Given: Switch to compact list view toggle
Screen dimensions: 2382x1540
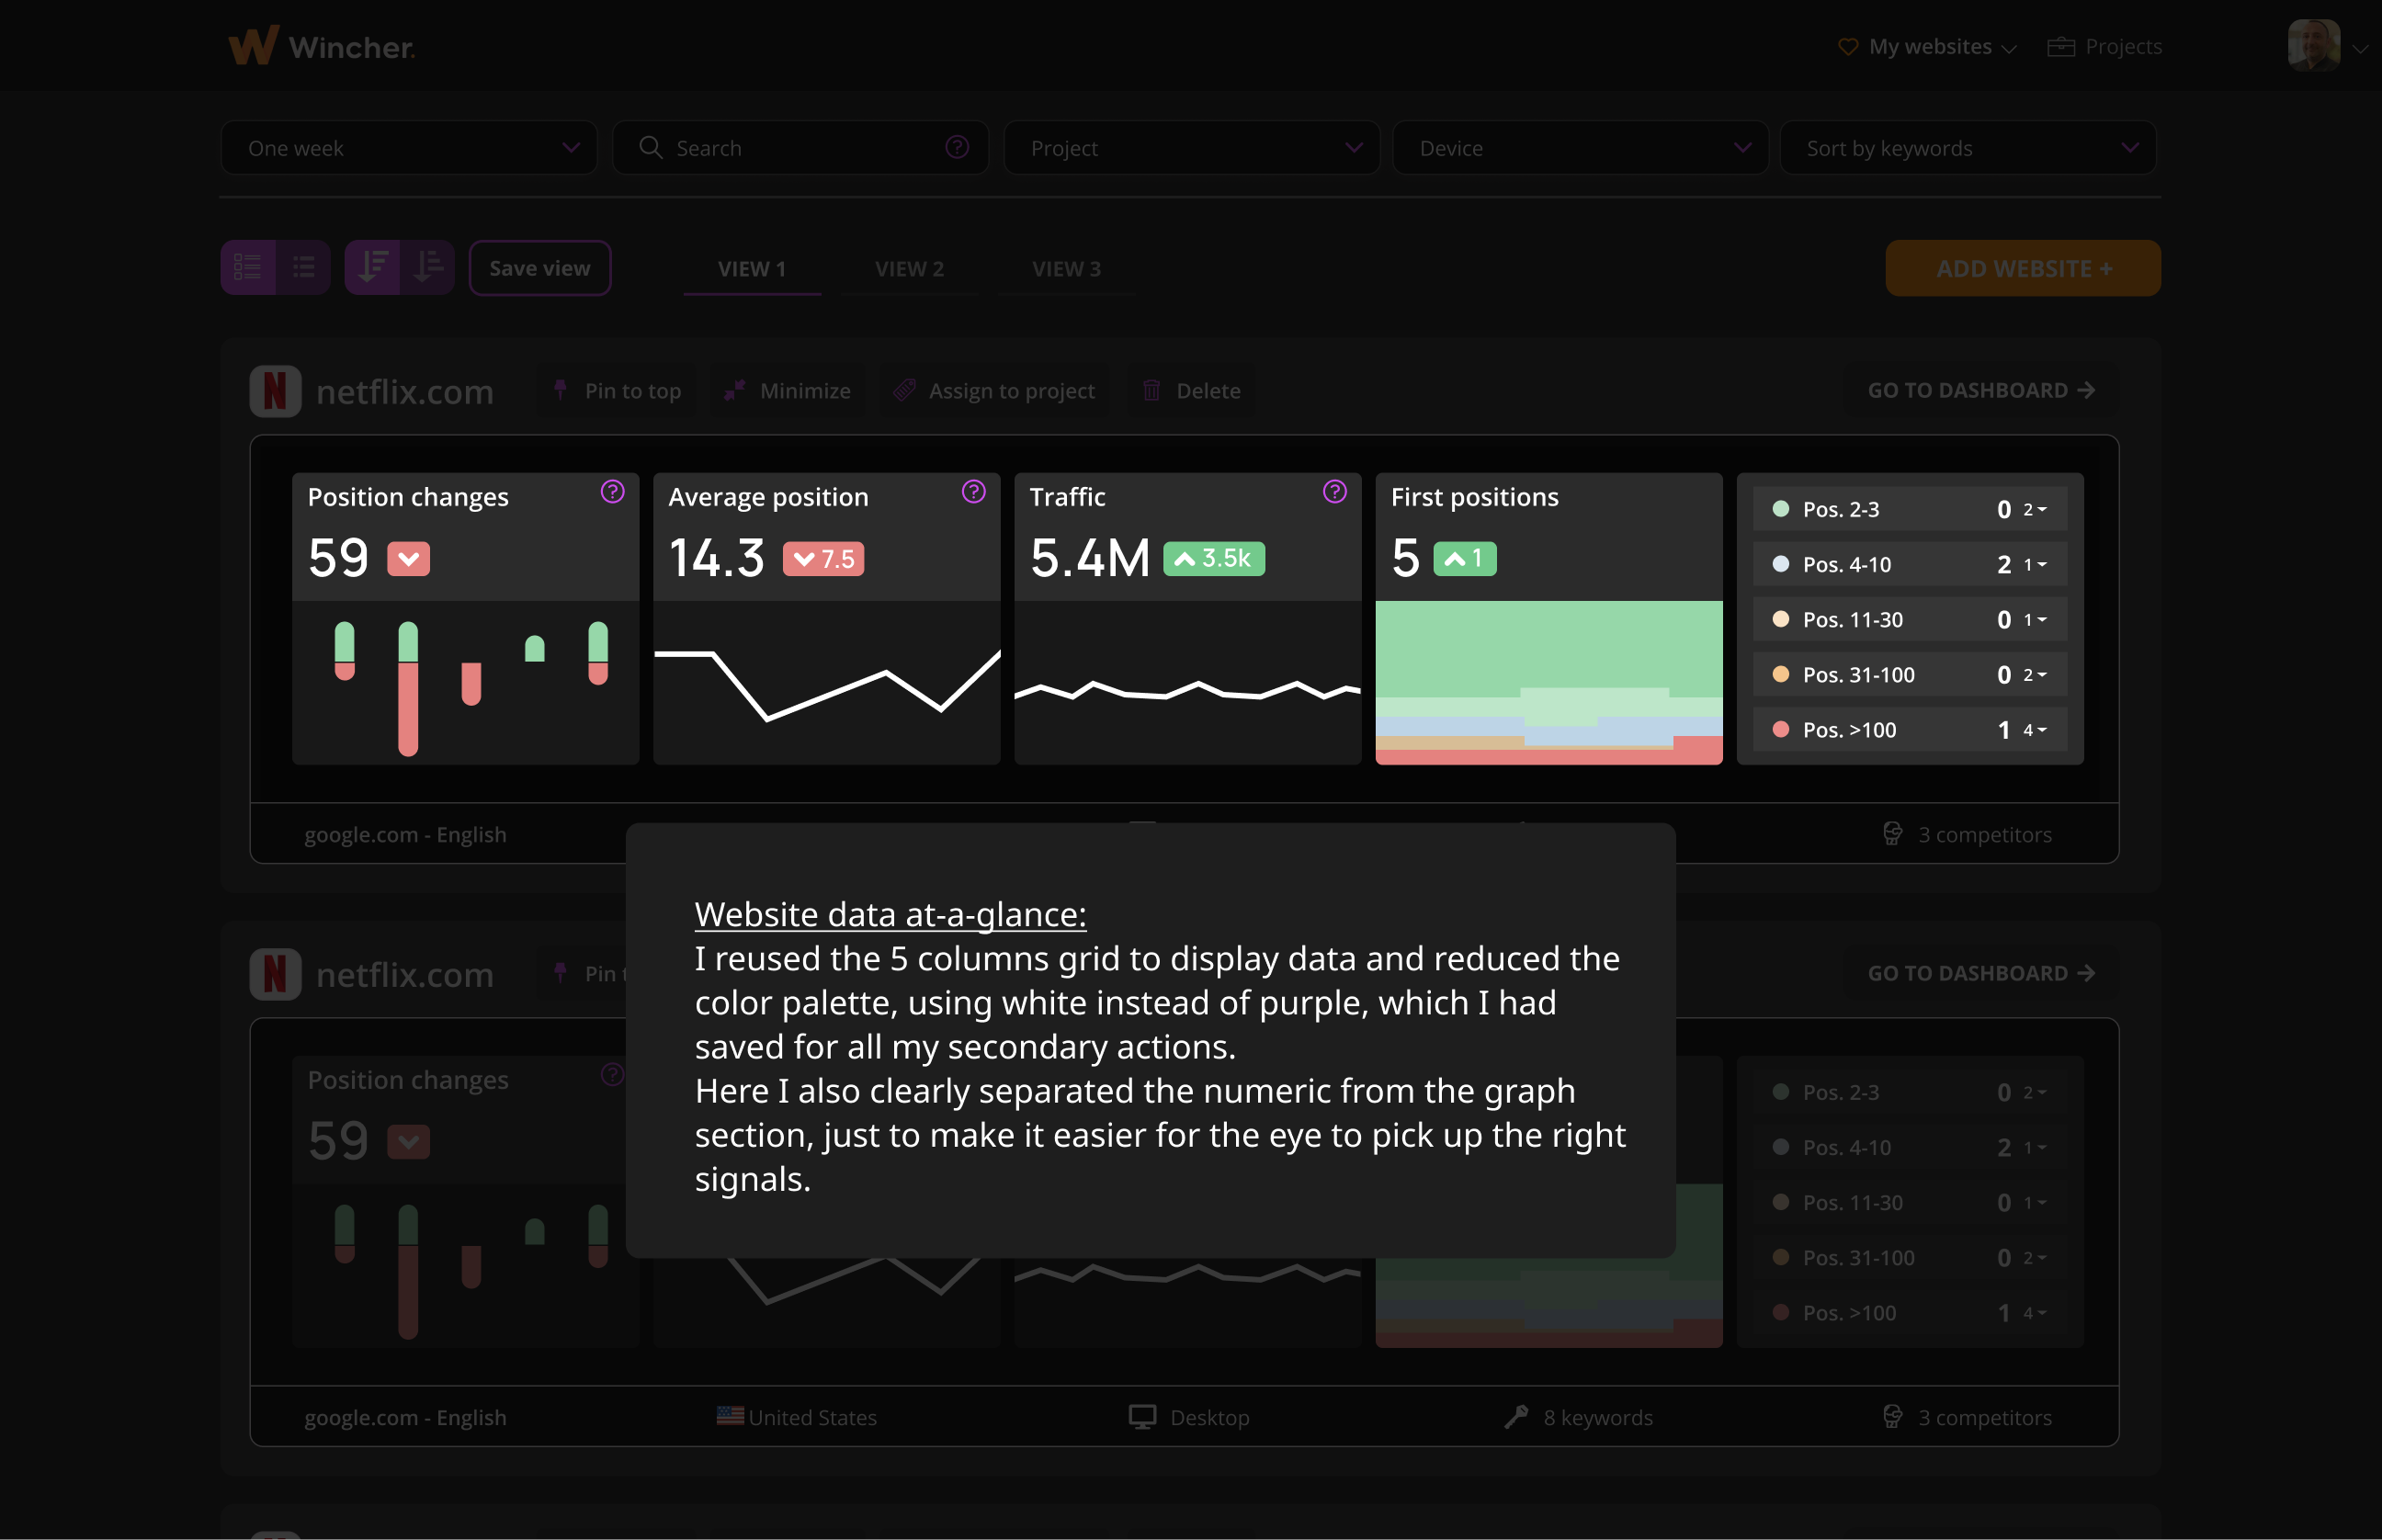Looking at the screenshot, I should click(304, 267).
